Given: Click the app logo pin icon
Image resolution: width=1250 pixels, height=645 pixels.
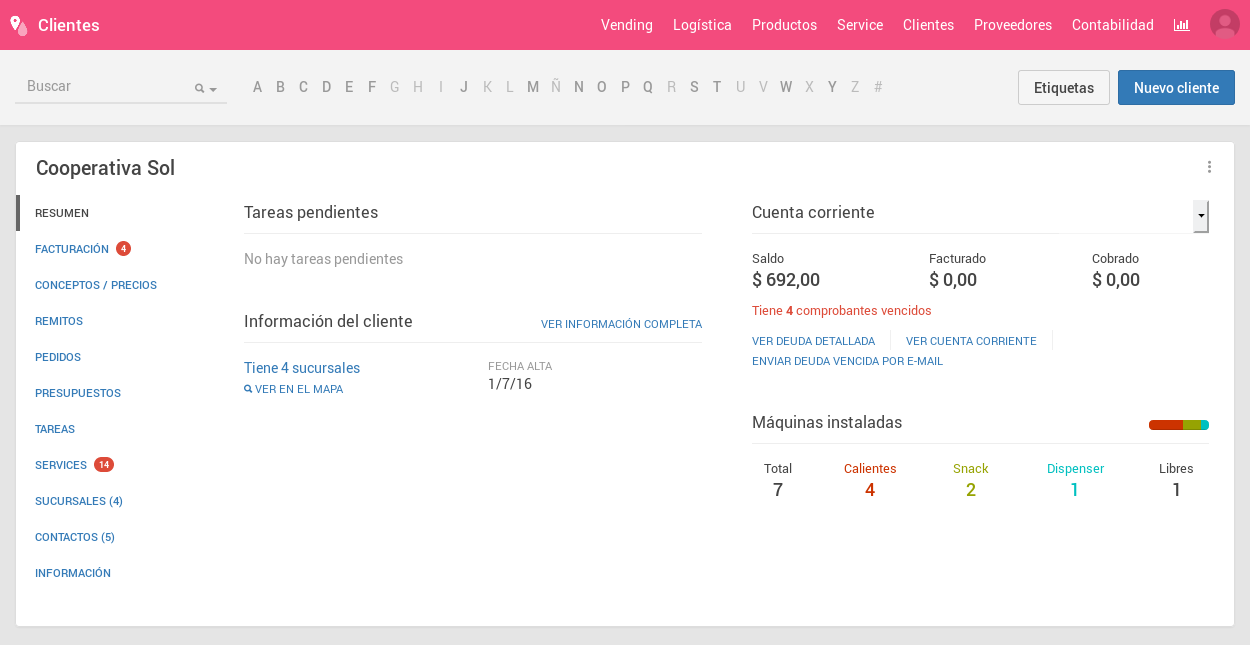Looking at the screenshot, I should click(18, 26).
